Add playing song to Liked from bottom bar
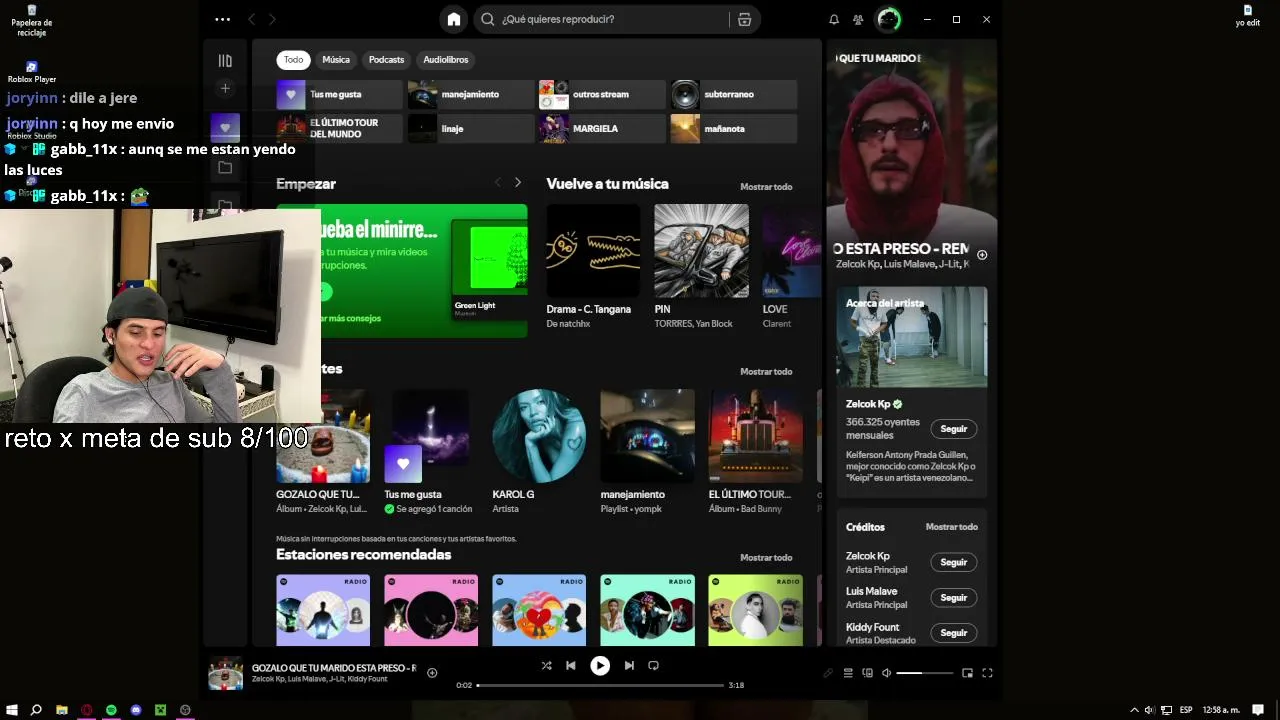 pyautogui.click(x=432, y=673)
